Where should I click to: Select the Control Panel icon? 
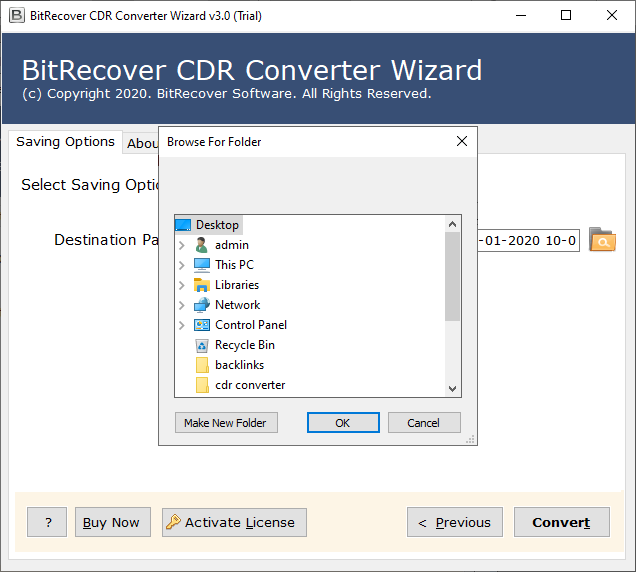point(202,325)
